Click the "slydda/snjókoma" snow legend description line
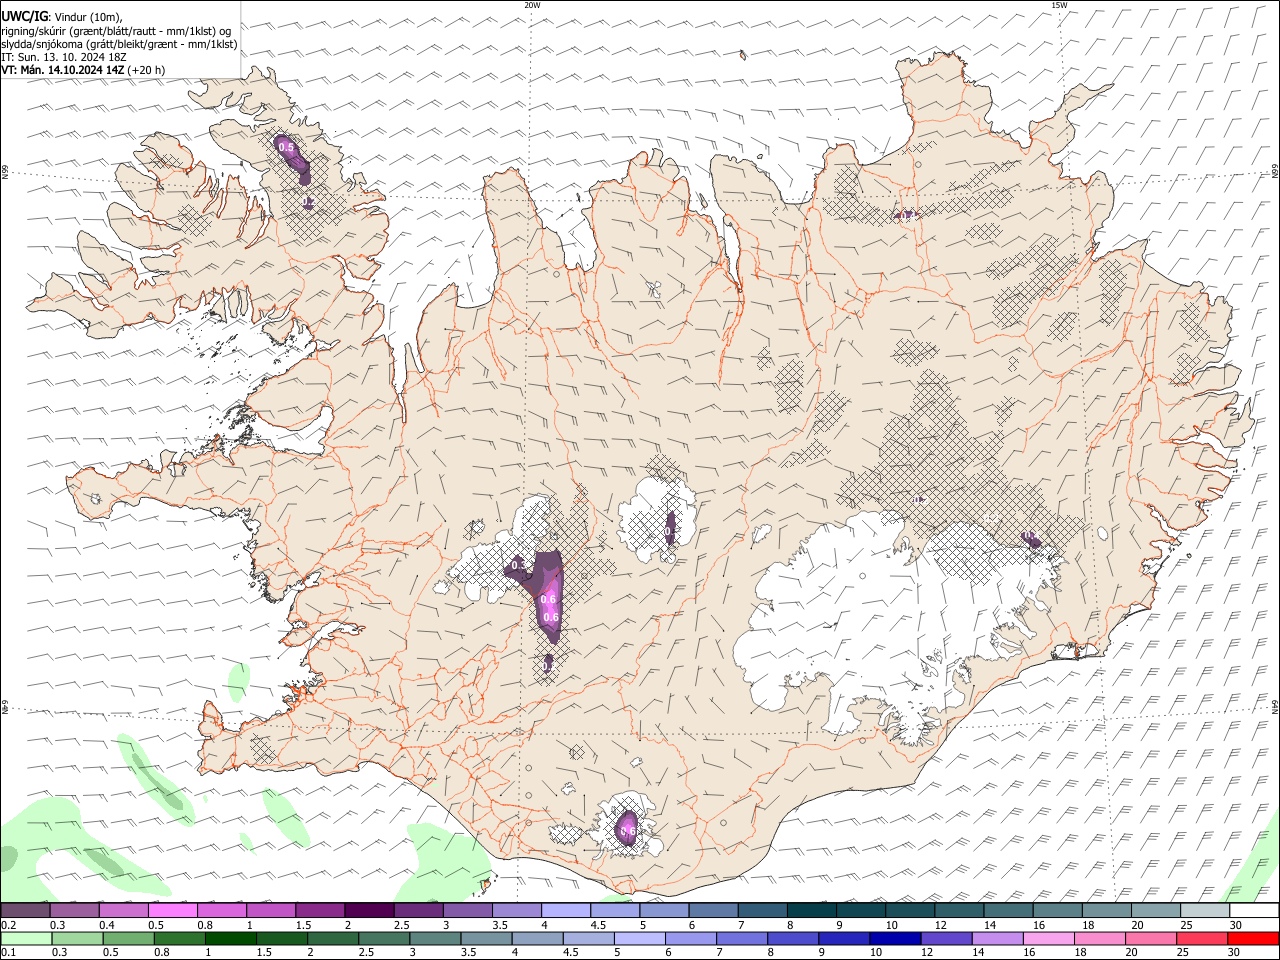 click(x=120, y=44)
